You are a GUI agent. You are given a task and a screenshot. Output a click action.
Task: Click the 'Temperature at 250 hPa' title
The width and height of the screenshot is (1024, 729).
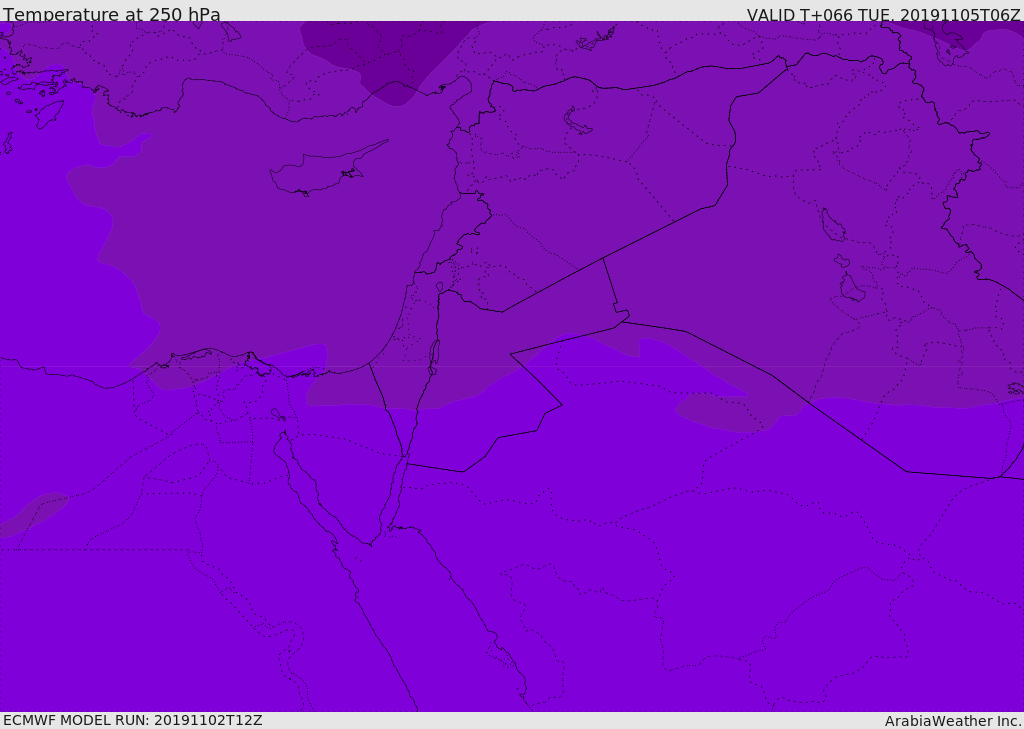coord(112,14)
